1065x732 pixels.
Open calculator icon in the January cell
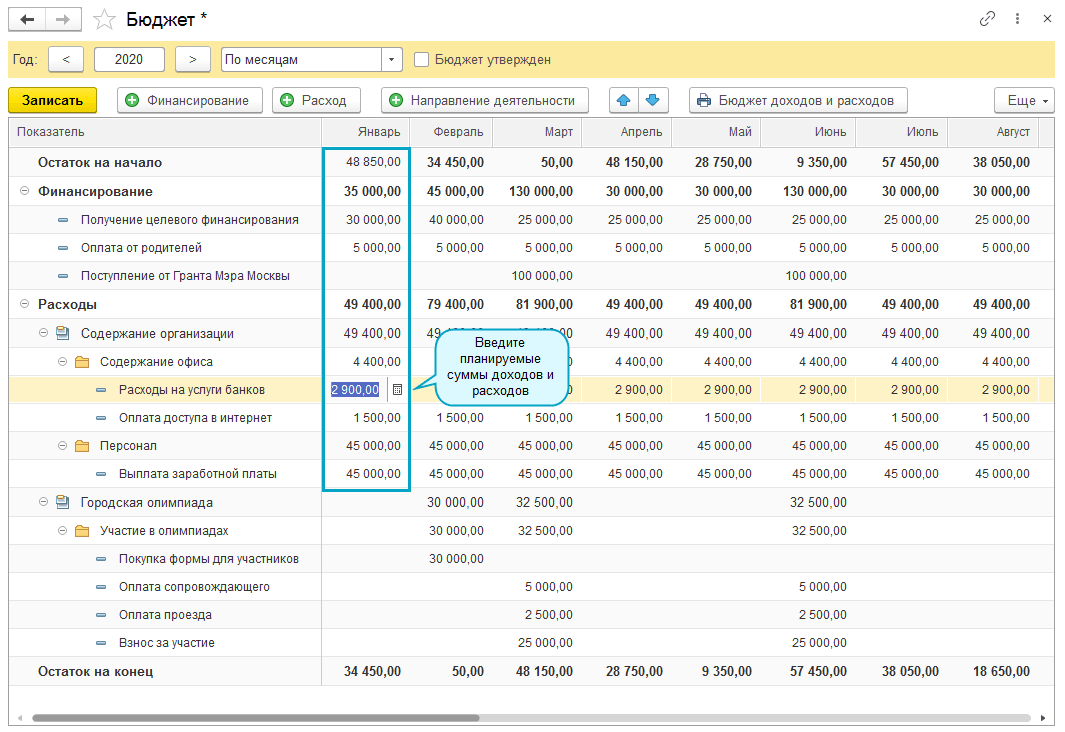(397, 390)
